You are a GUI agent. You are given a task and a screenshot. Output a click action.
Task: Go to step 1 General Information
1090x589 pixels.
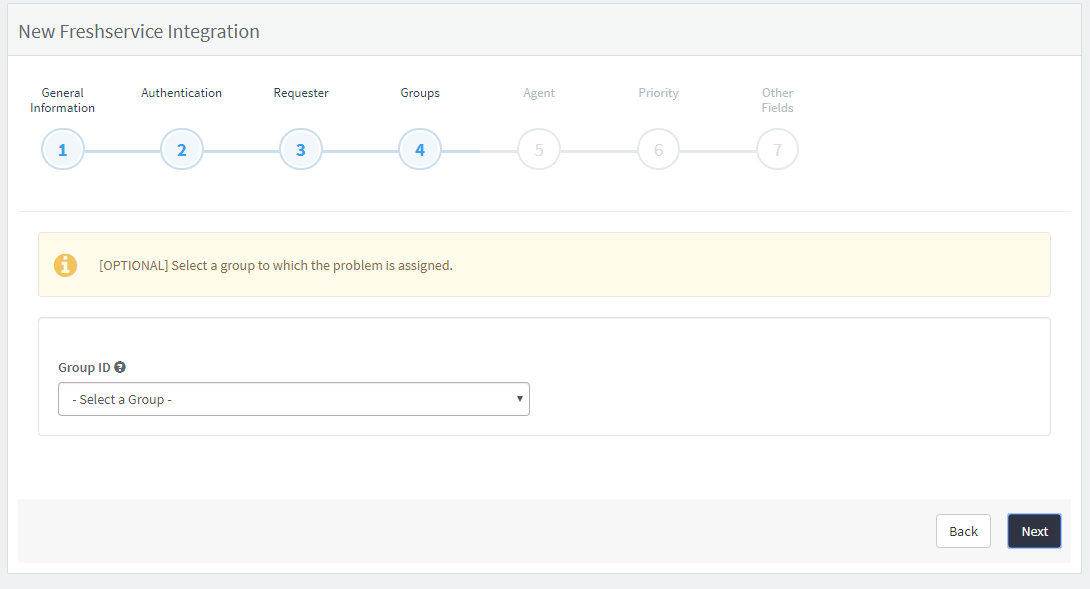click(x=63, y=150)
